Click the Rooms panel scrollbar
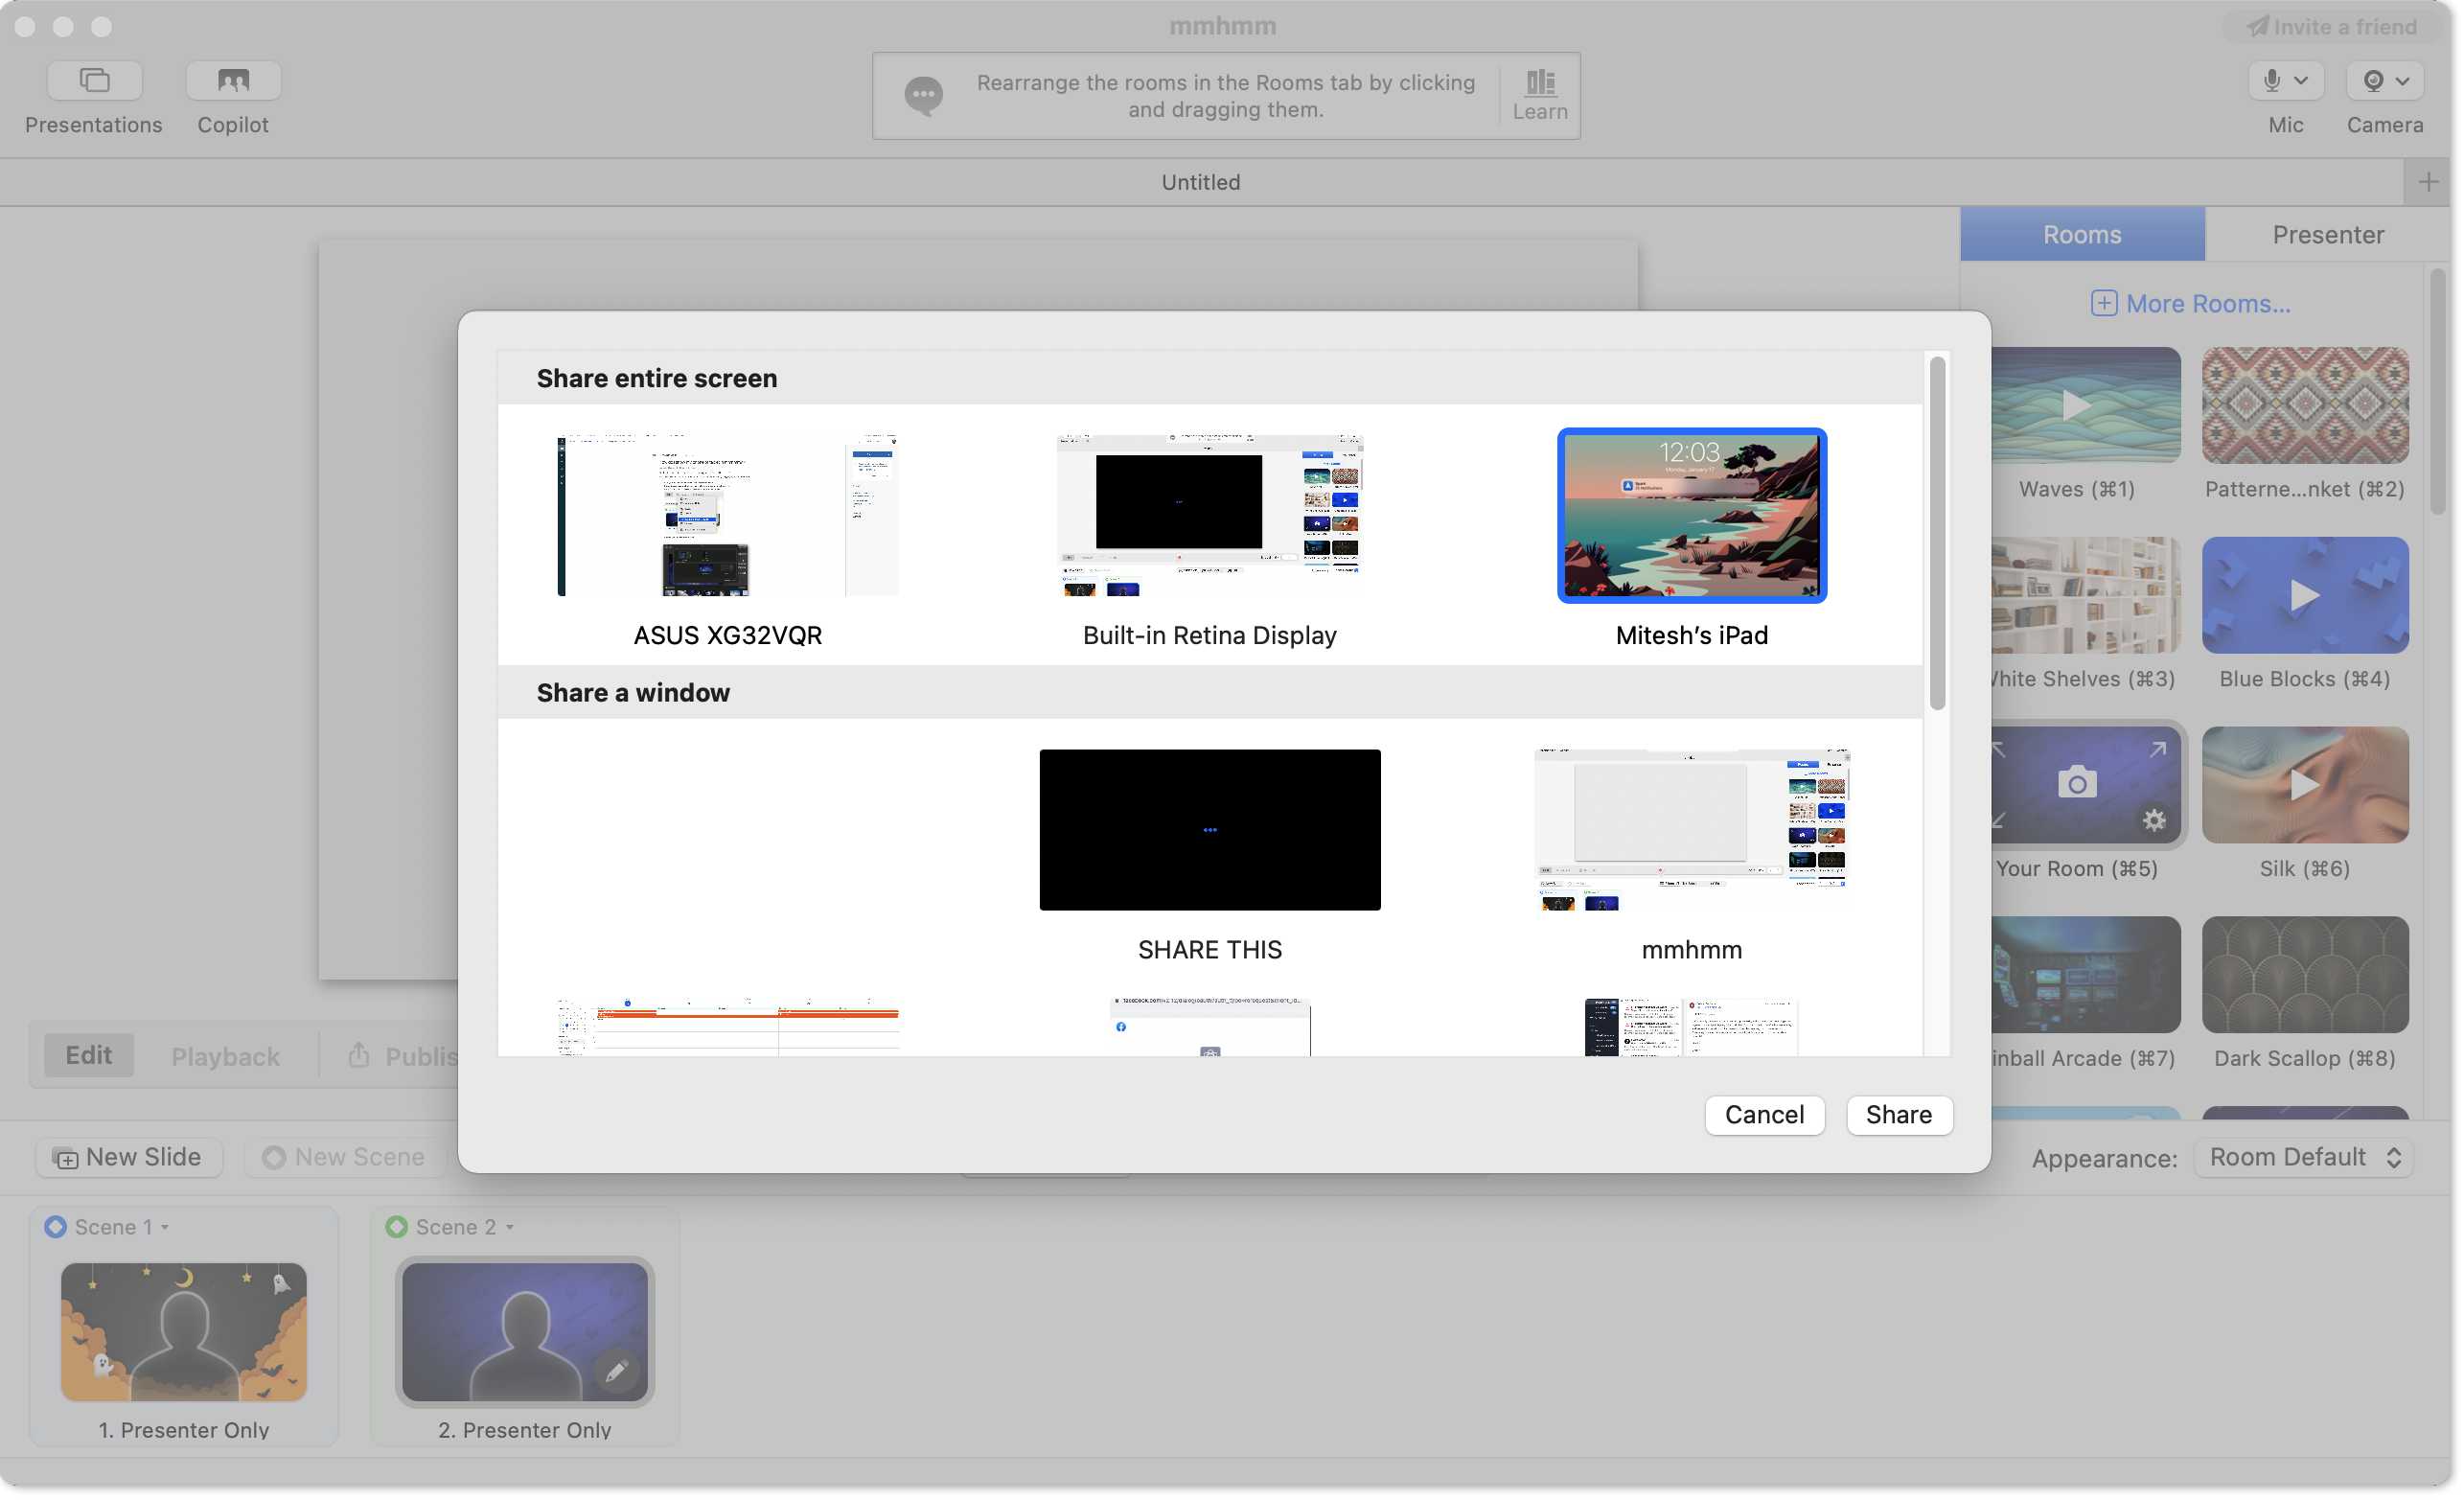Screen dimensions: 2464x1500 click(x=2440, y=392)
